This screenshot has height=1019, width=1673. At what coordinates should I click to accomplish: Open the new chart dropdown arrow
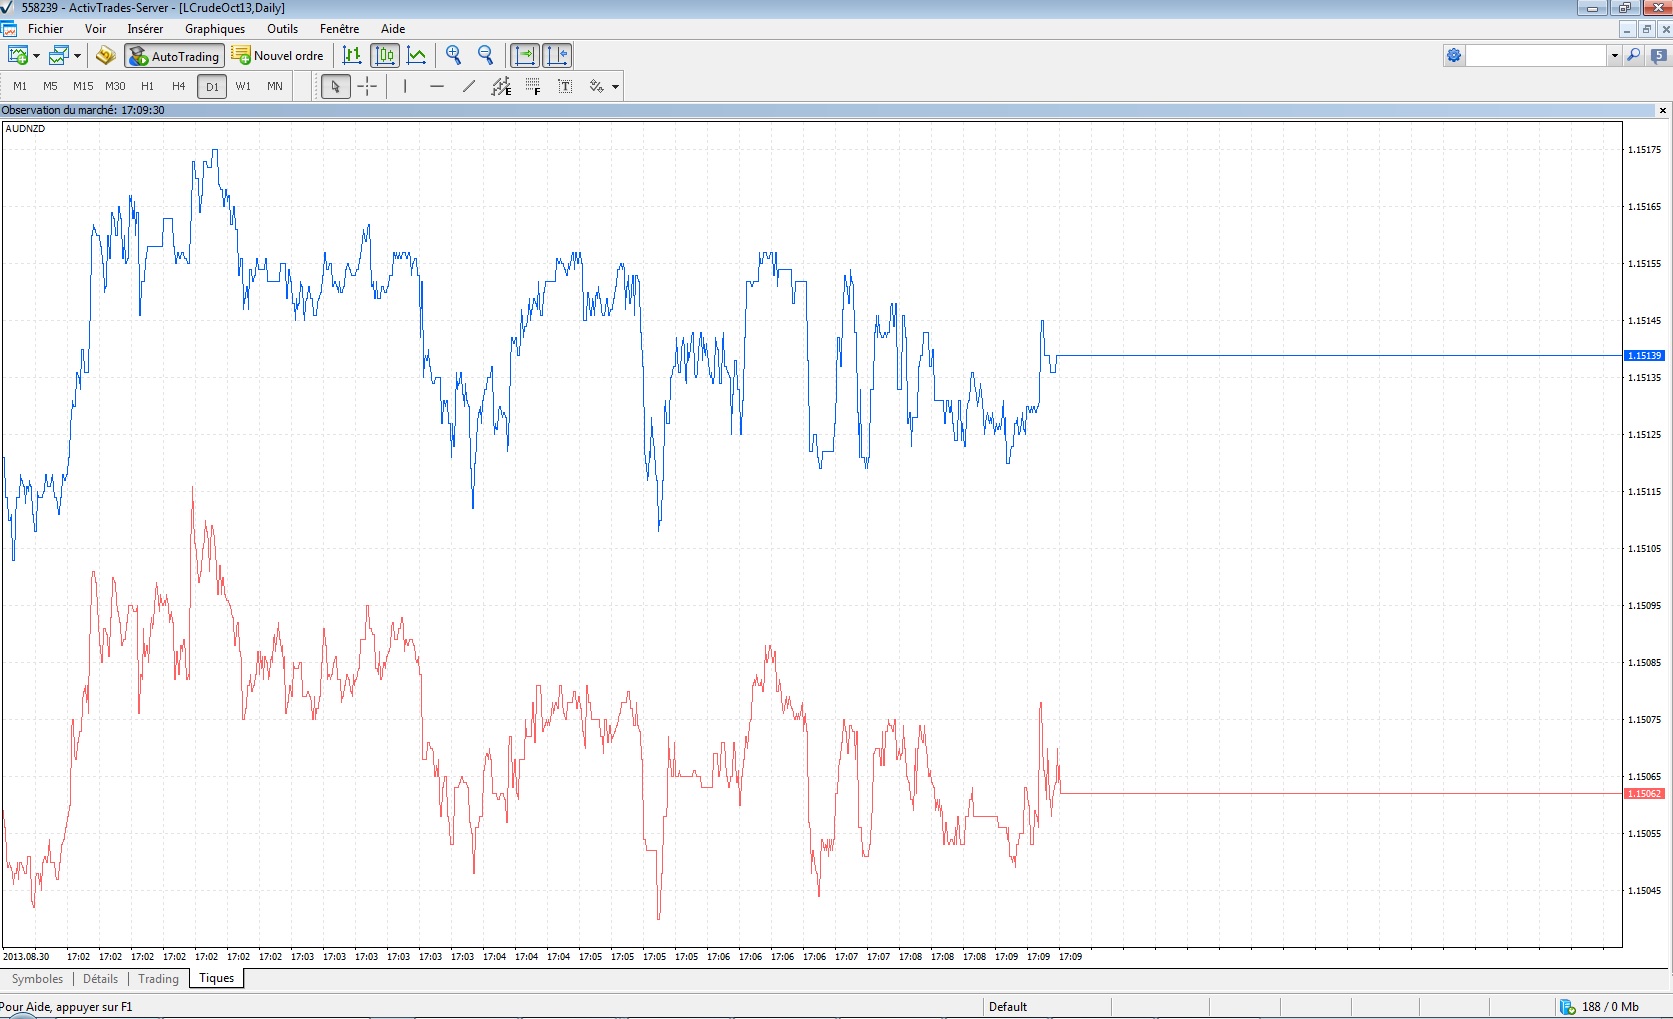(x=37, y=56)
